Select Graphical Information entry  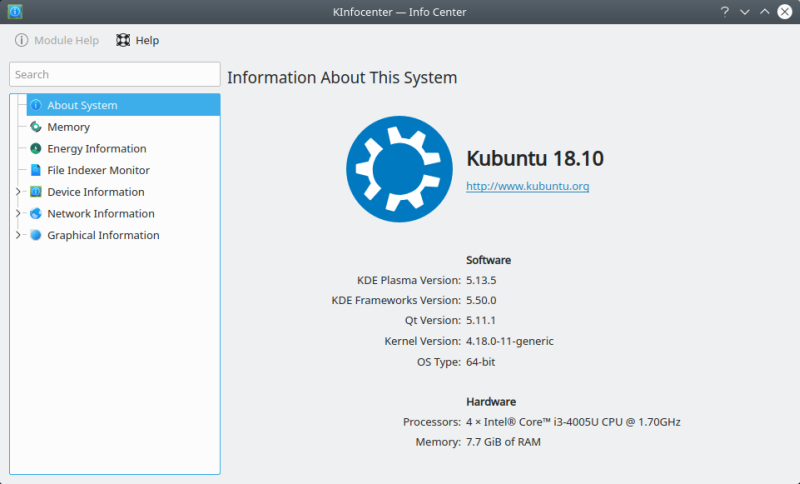coord(104,235)
